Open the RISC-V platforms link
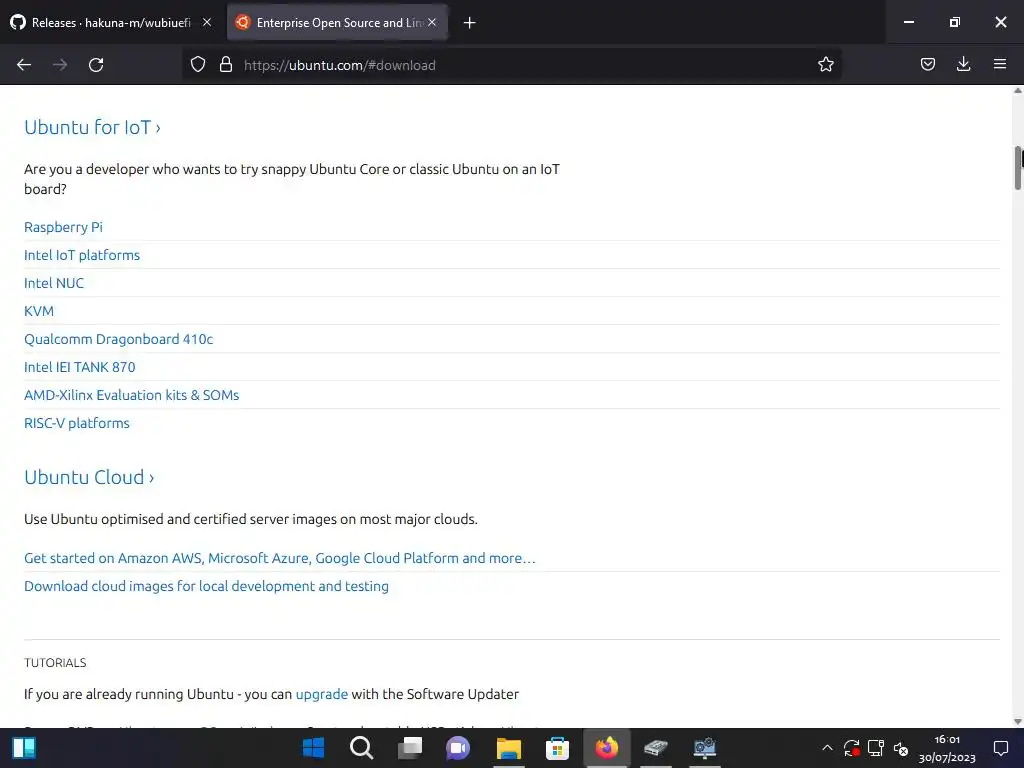The width and height of the screenshot is (1024, 768). point(76,423)
